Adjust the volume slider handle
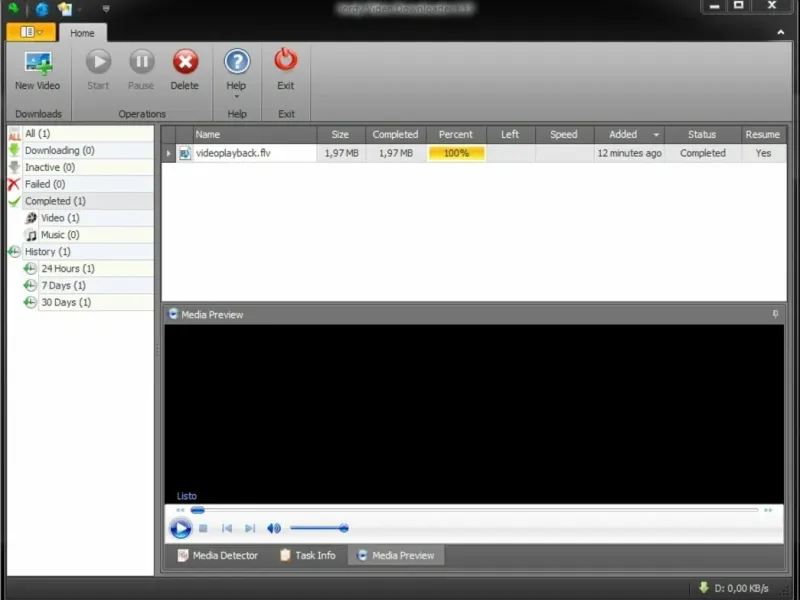 click(x=344, y=528)
